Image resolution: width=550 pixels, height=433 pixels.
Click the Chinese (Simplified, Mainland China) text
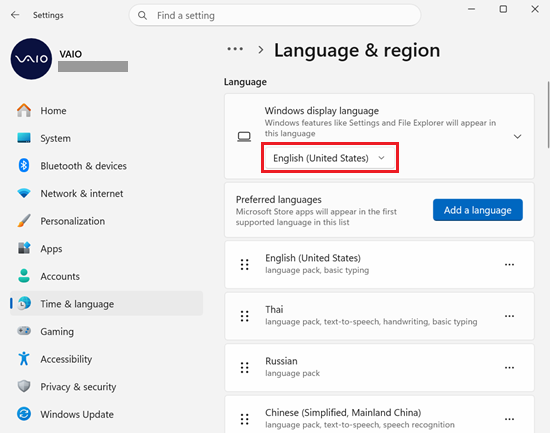click(x=343, y=413)
